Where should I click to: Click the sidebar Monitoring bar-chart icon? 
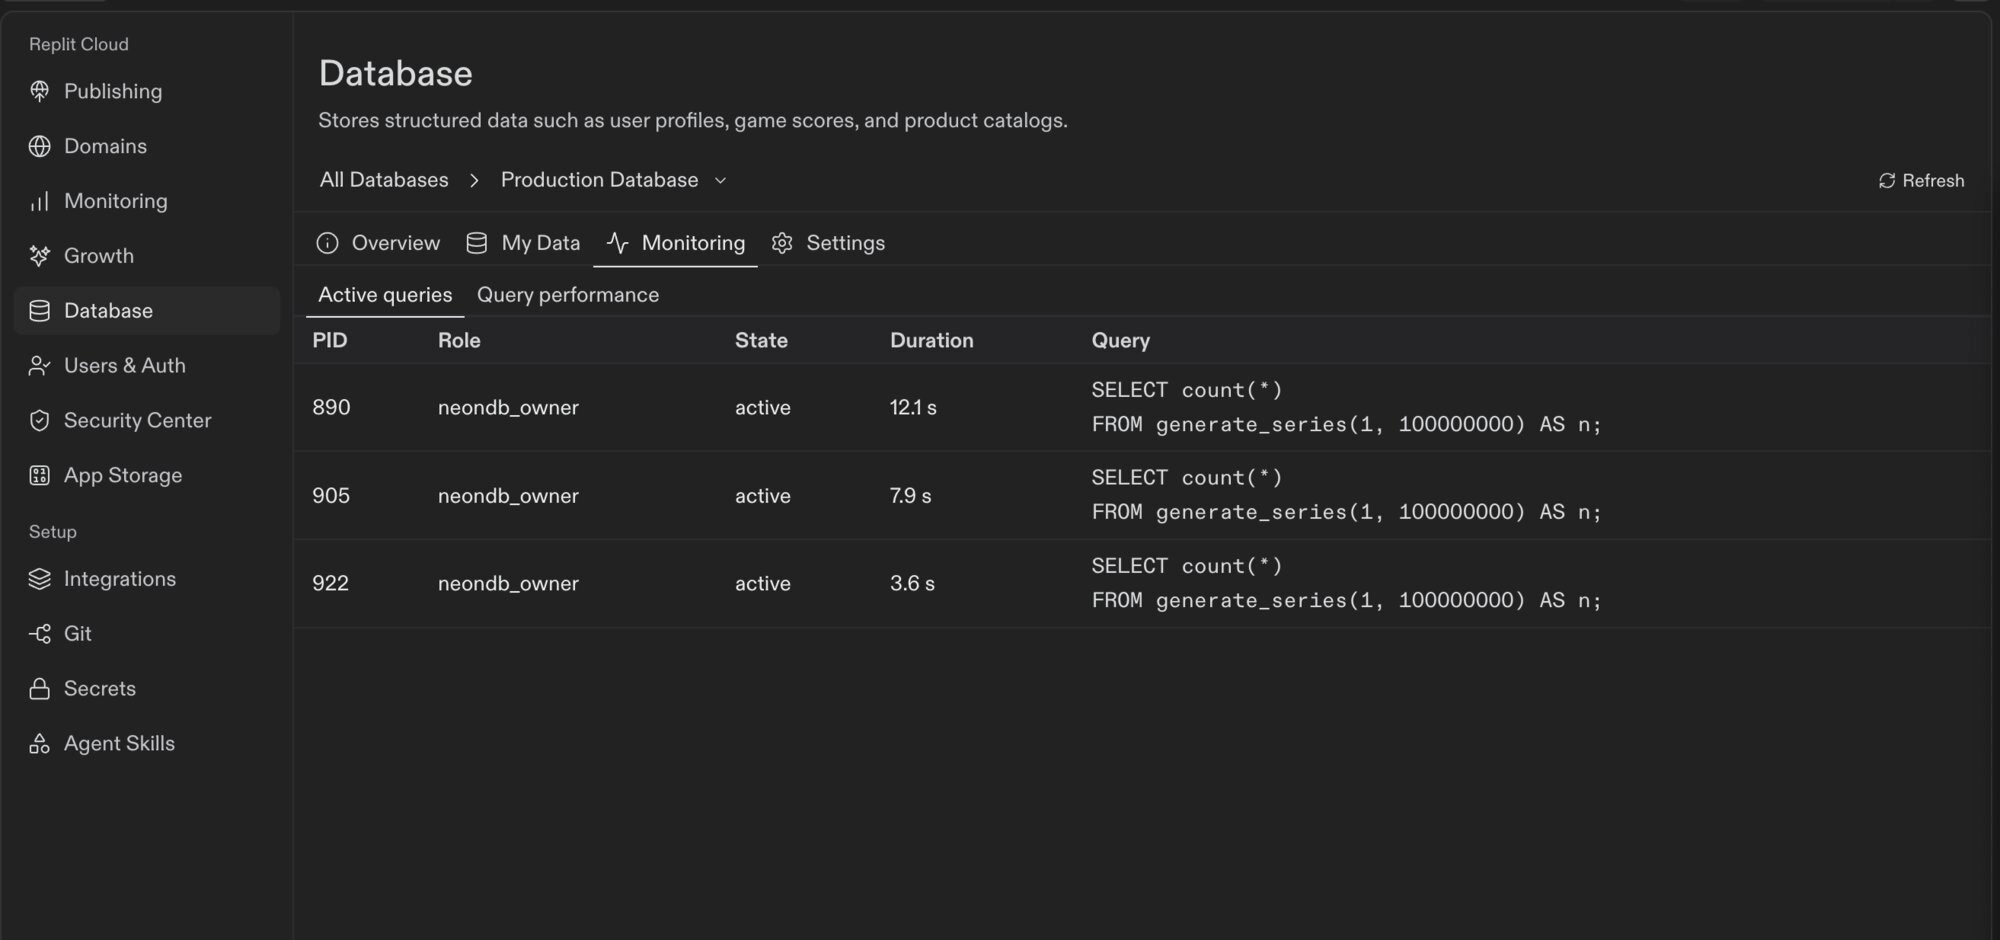pyautogui.click(x=39, y=201)
